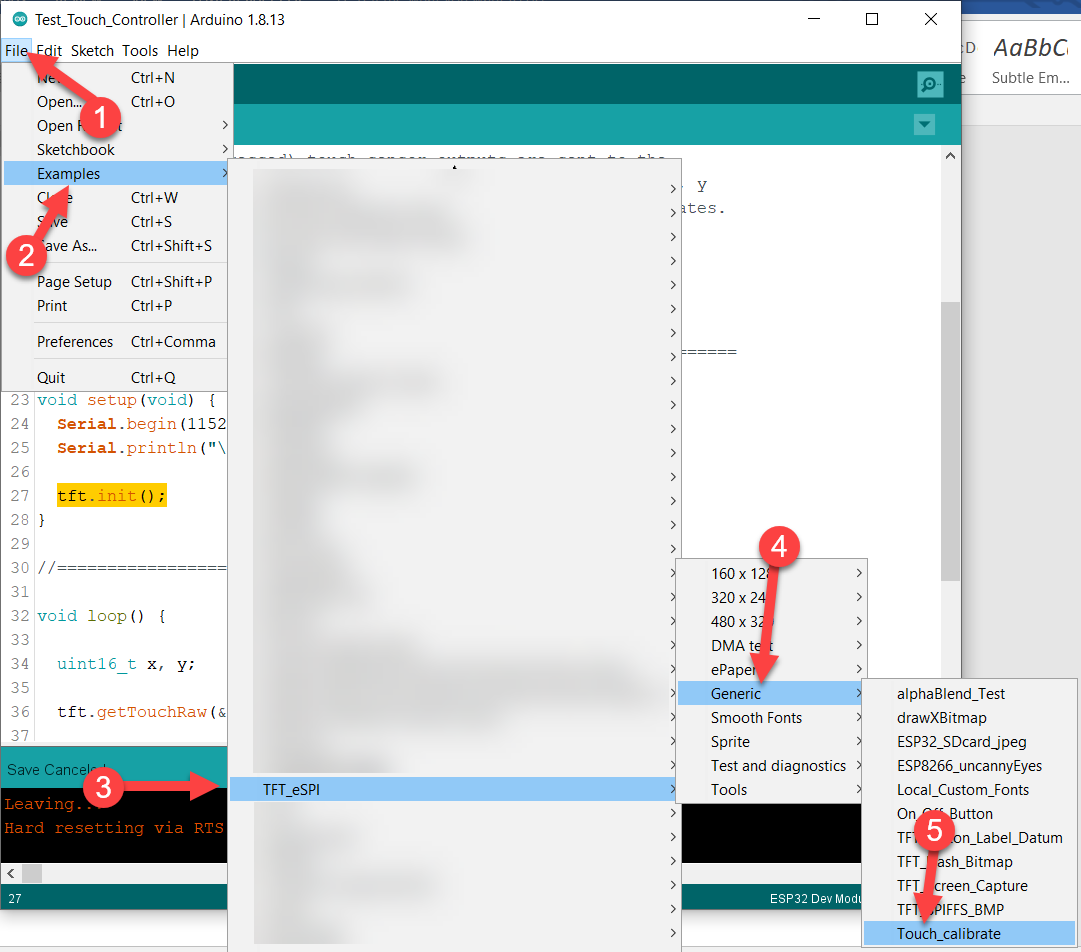Quit Arduino via the File menu
The image size is (1081, 952).
pyautogui.click(x=116, y=377)
